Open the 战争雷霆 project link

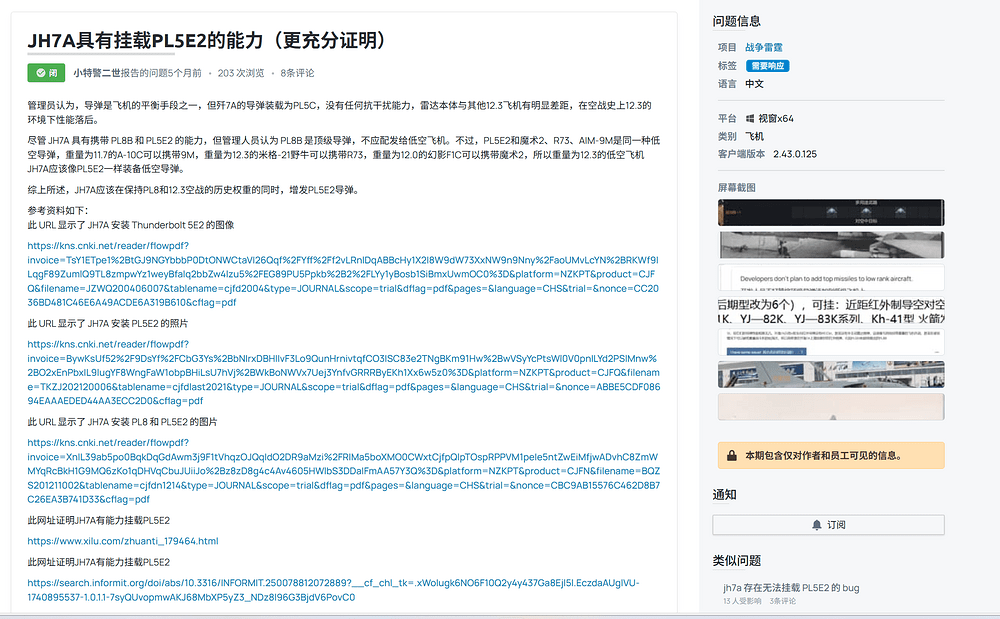763,47
